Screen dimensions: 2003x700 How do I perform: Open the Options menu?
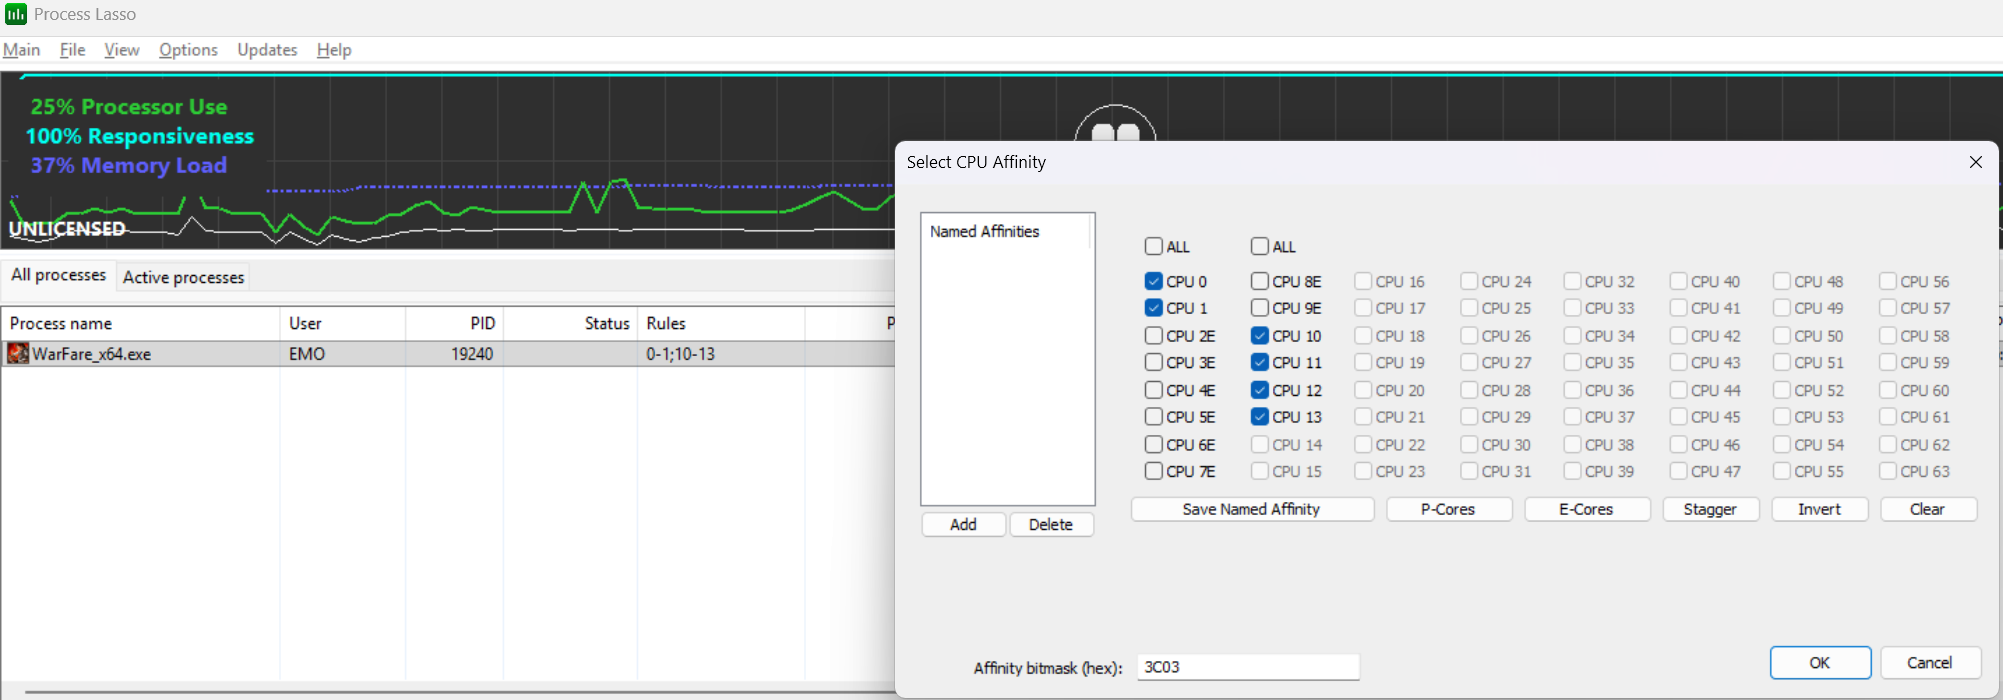click(x=188, y=50)
